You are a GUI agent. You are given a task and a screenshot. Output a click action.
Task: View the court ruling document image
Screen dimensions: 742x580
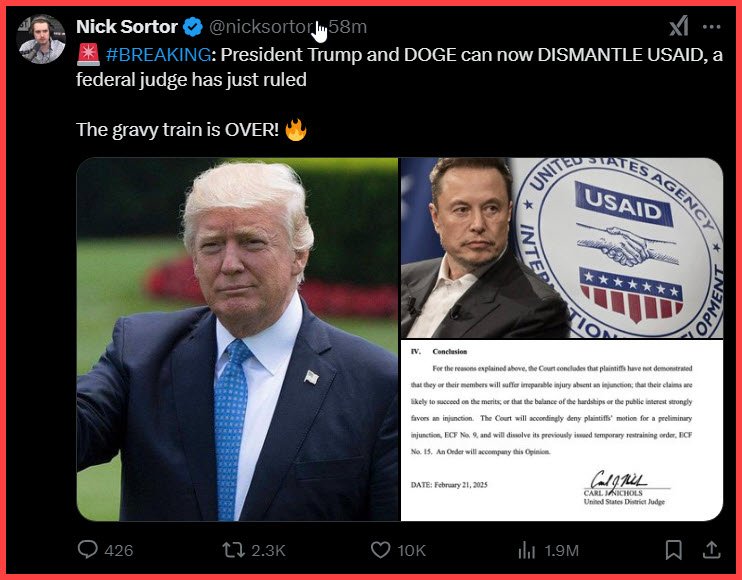(x=561, y=431)
